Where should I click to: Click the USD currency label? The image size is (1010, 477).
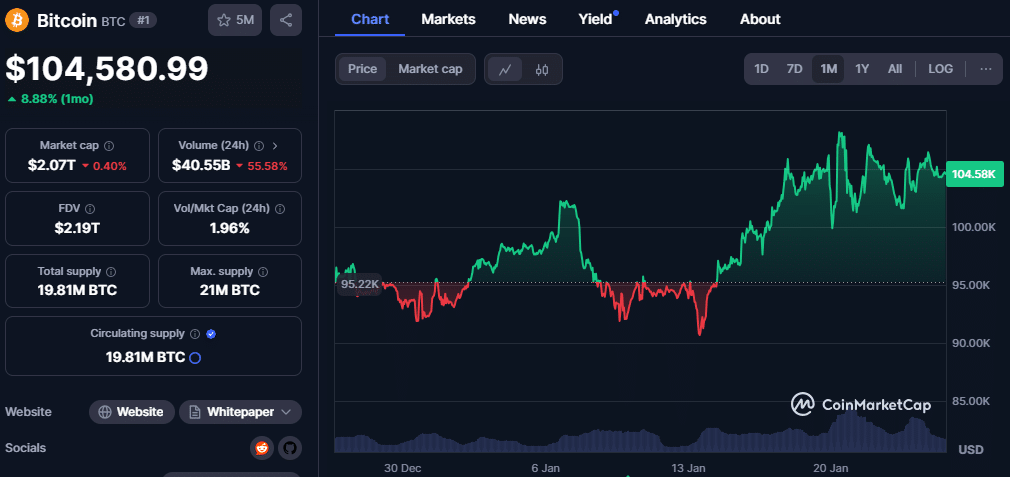click(x=971, y=449)
